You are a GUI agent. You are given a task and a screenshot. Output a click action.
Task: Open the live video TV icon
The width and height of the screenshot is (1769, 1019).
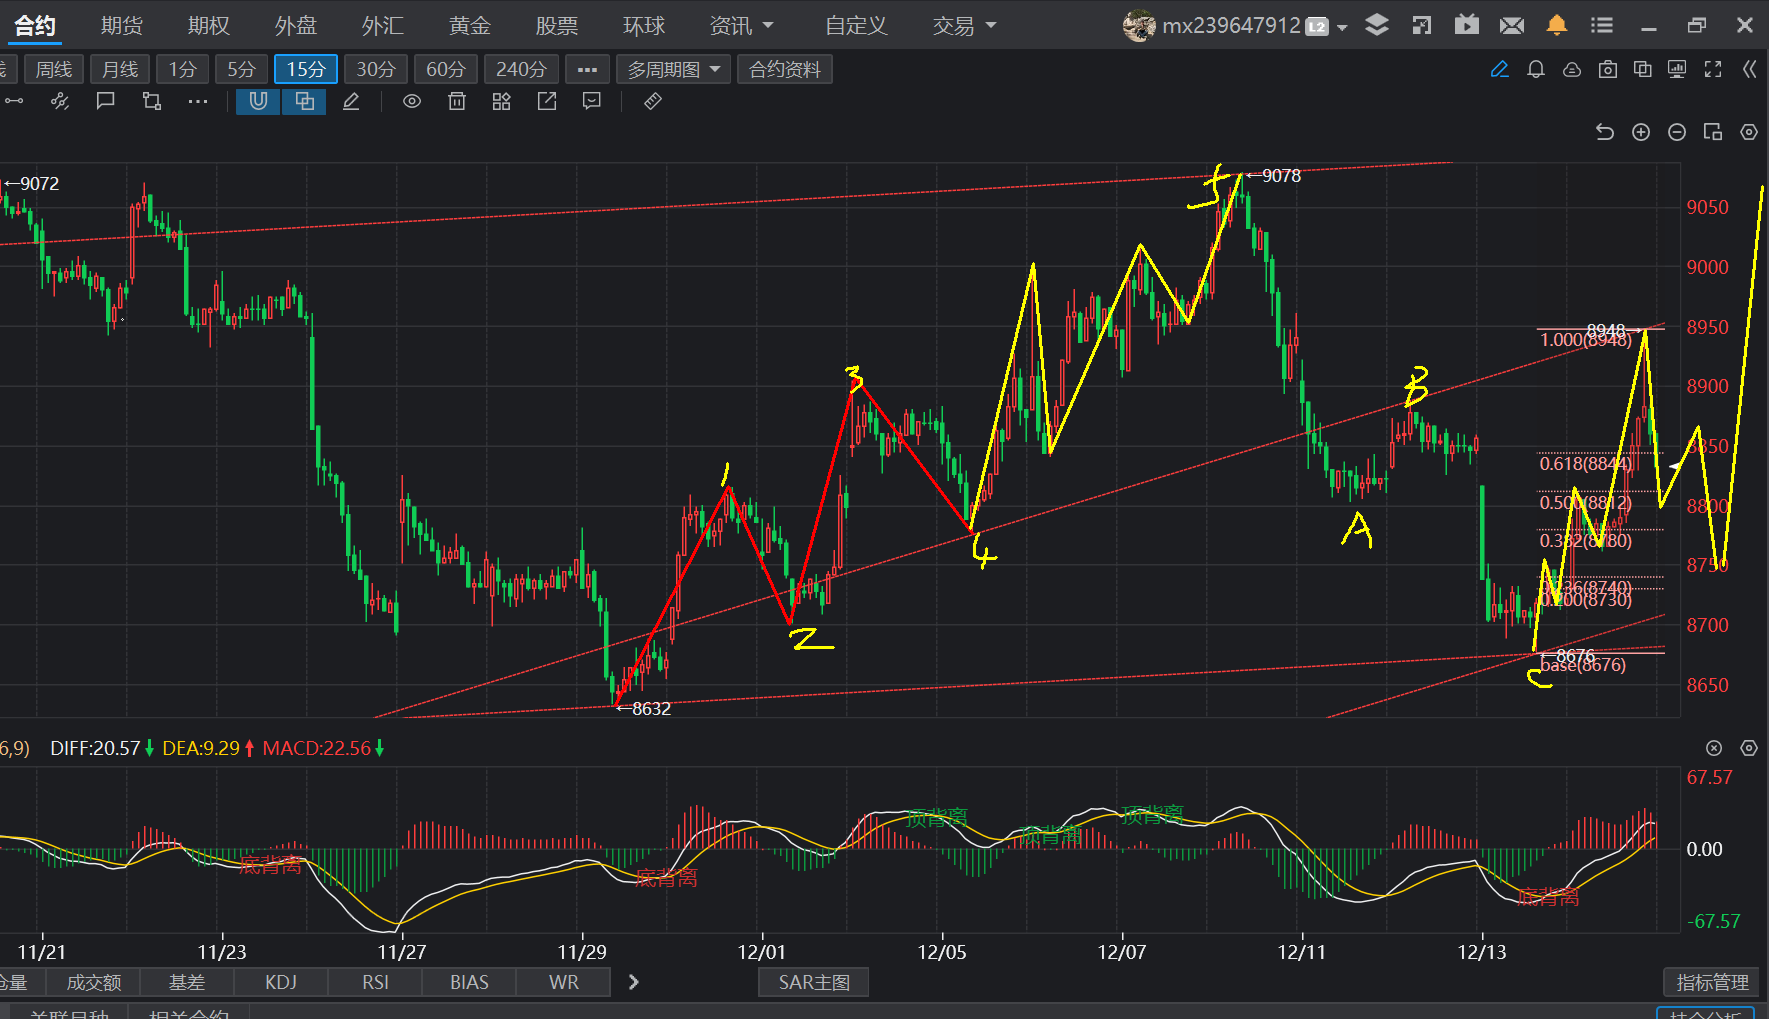tap(1467, 25)
